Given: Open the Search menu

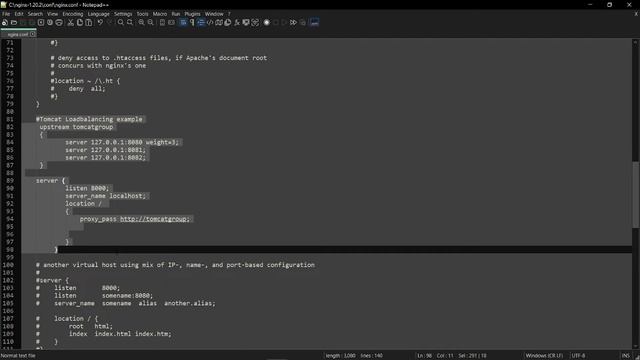Looking at the screenshot, I should tap(35, 14).
